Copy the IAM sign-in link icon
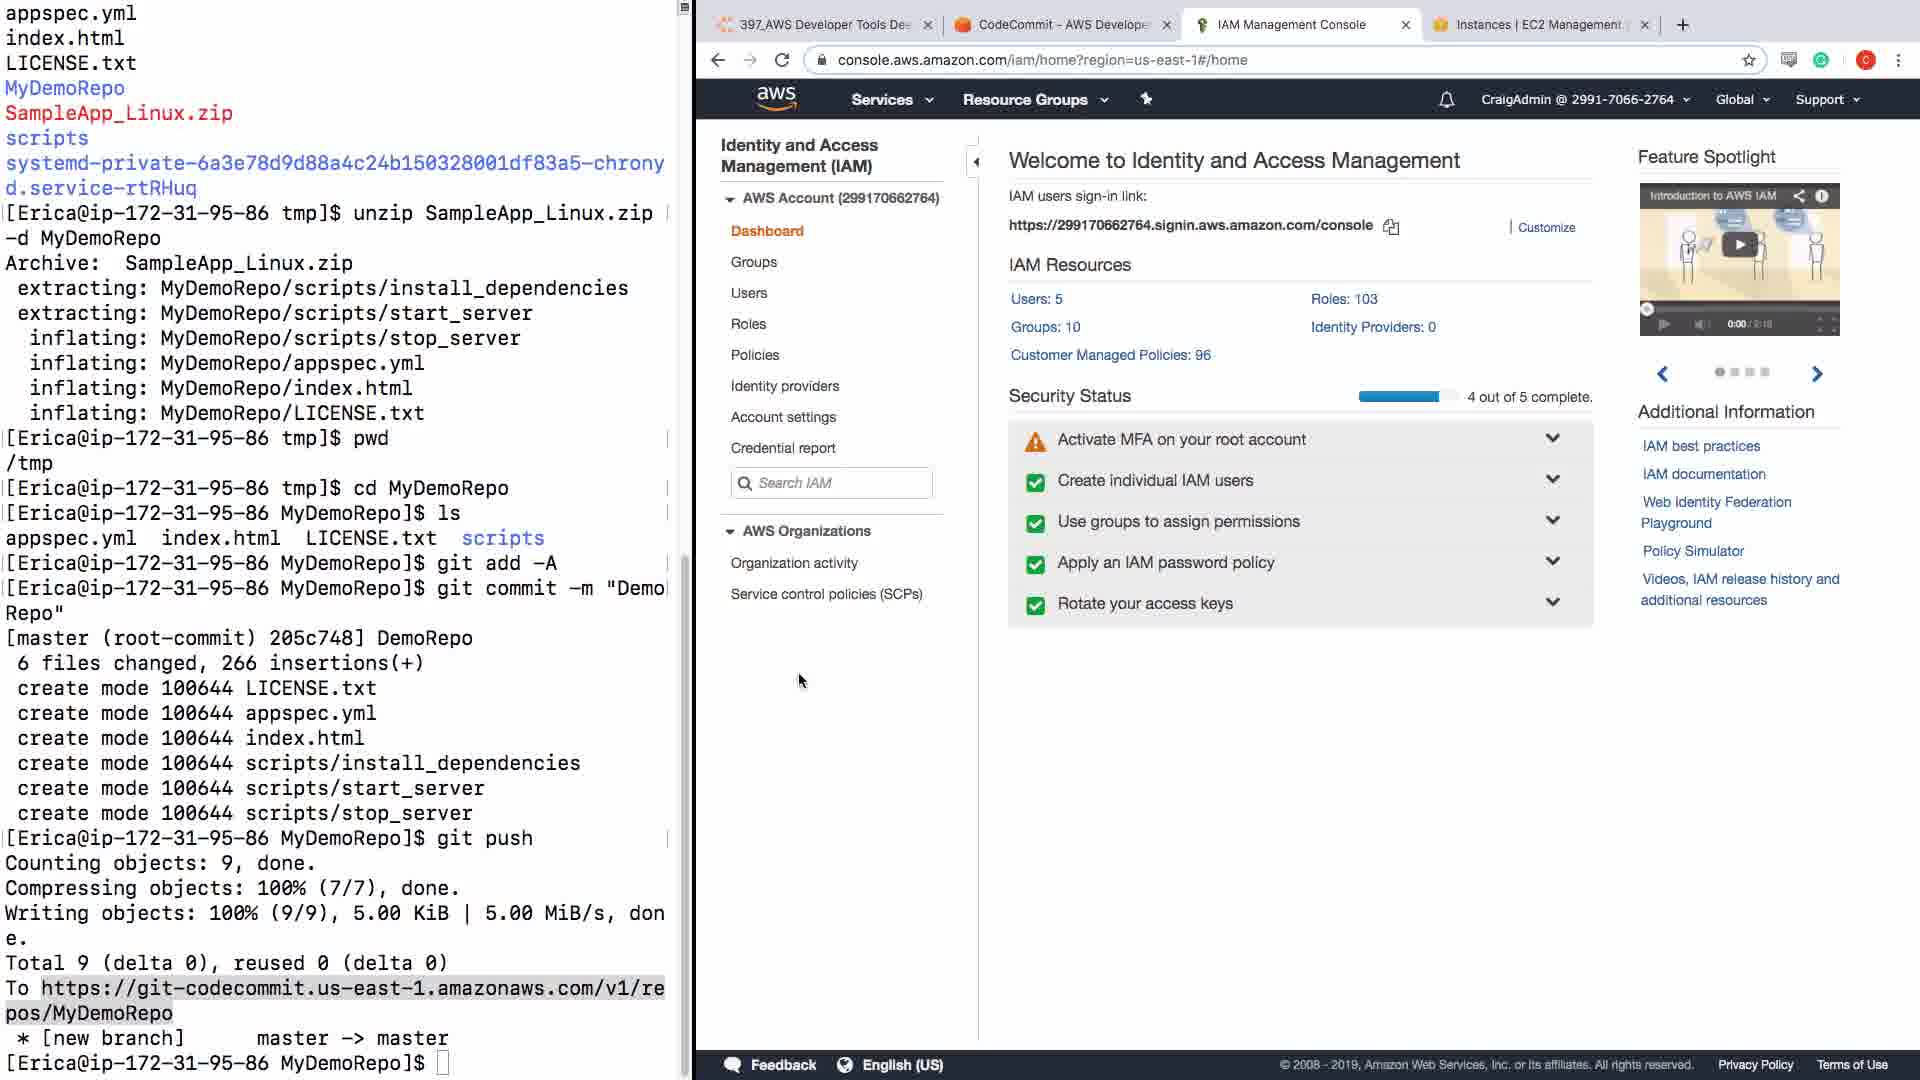This screenshot has height=1080, width=1920. click(x=1391, y=227)
